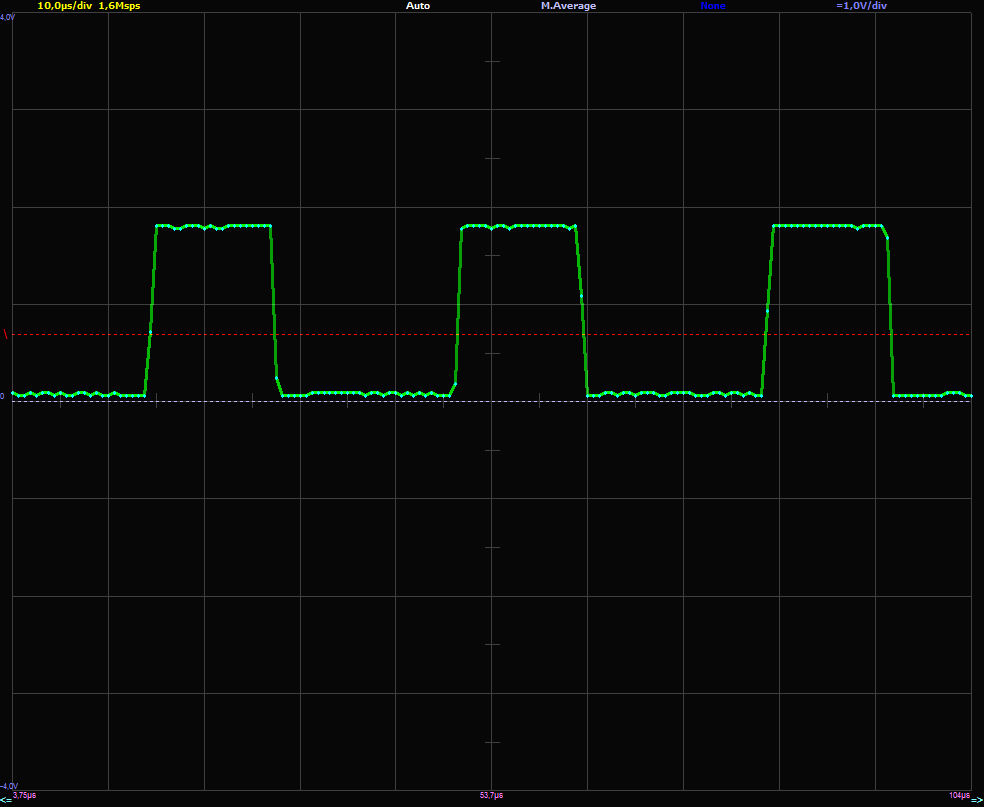The image size is (984, 807).
Task: Select the M.Average acquisition mode label
Action: click(x=568, y=6)
